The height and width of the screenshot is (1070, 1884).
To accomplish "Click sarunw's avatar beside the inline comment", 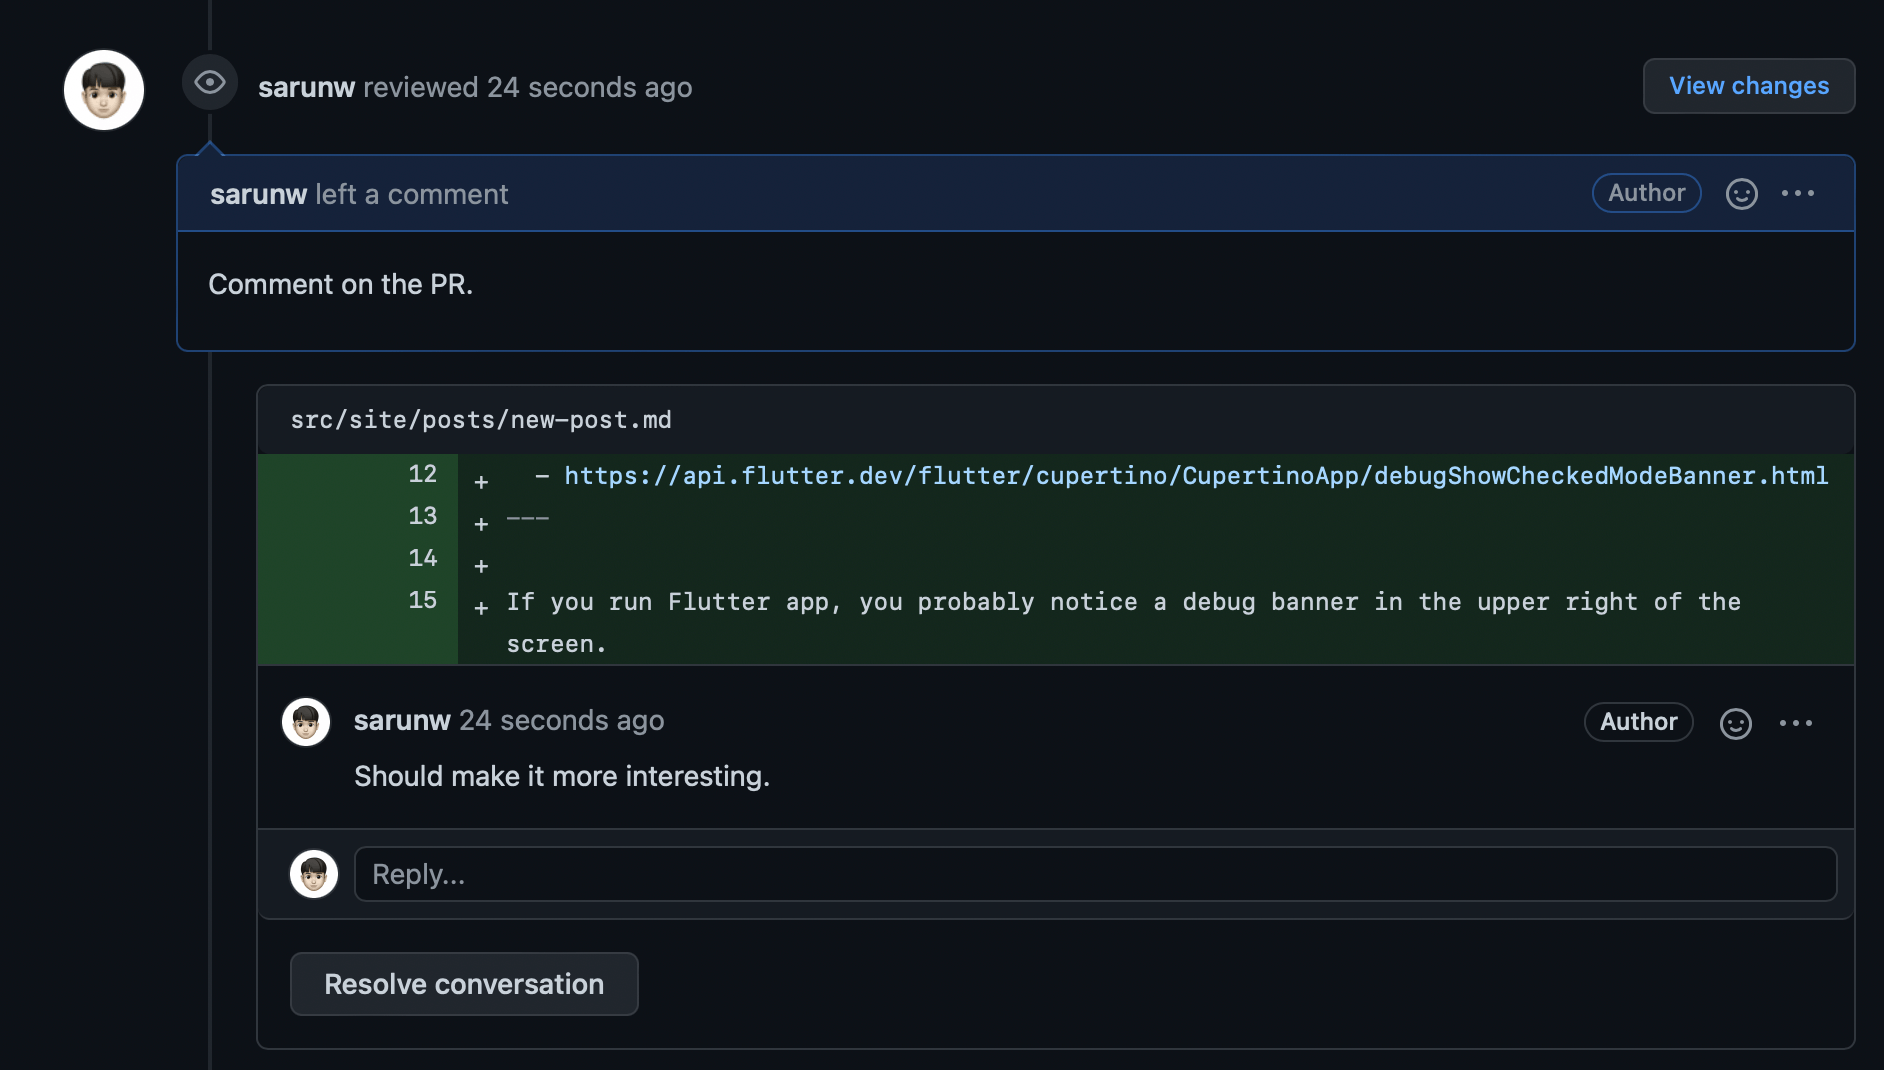I will tap(306, 722).
